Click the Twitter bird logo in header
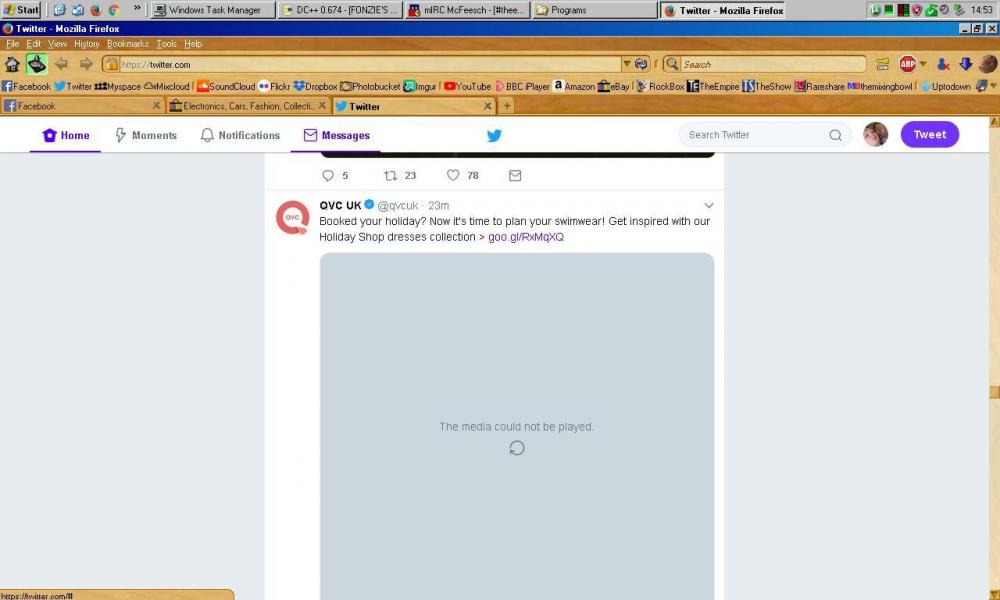Screen dimensions: 1000x600 point(494,135)
